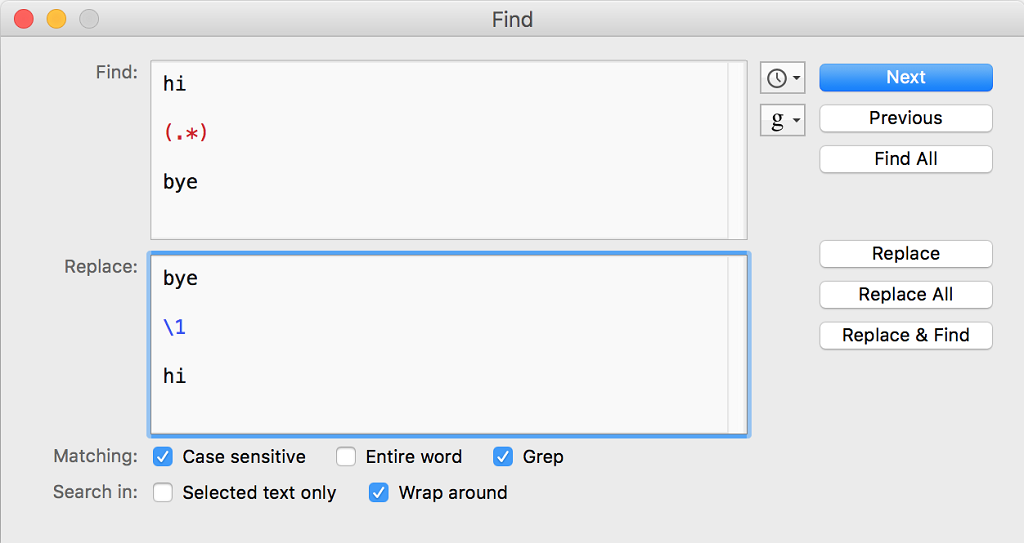Image resolution: width=1024 pixels, height=543 pixels.
Task: Open the saved grep patterns dropdown
Action: click(782, 121)
